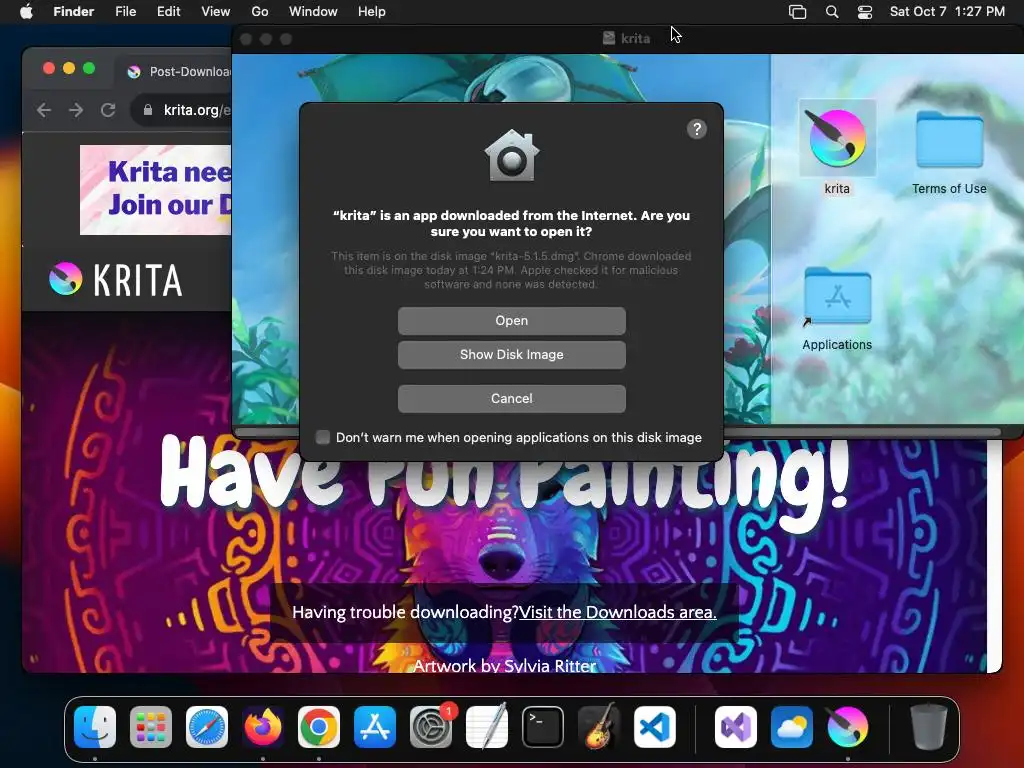Open the krita app from the dialog
Viewport: 1024px width, 768px height.
[511, 321]
